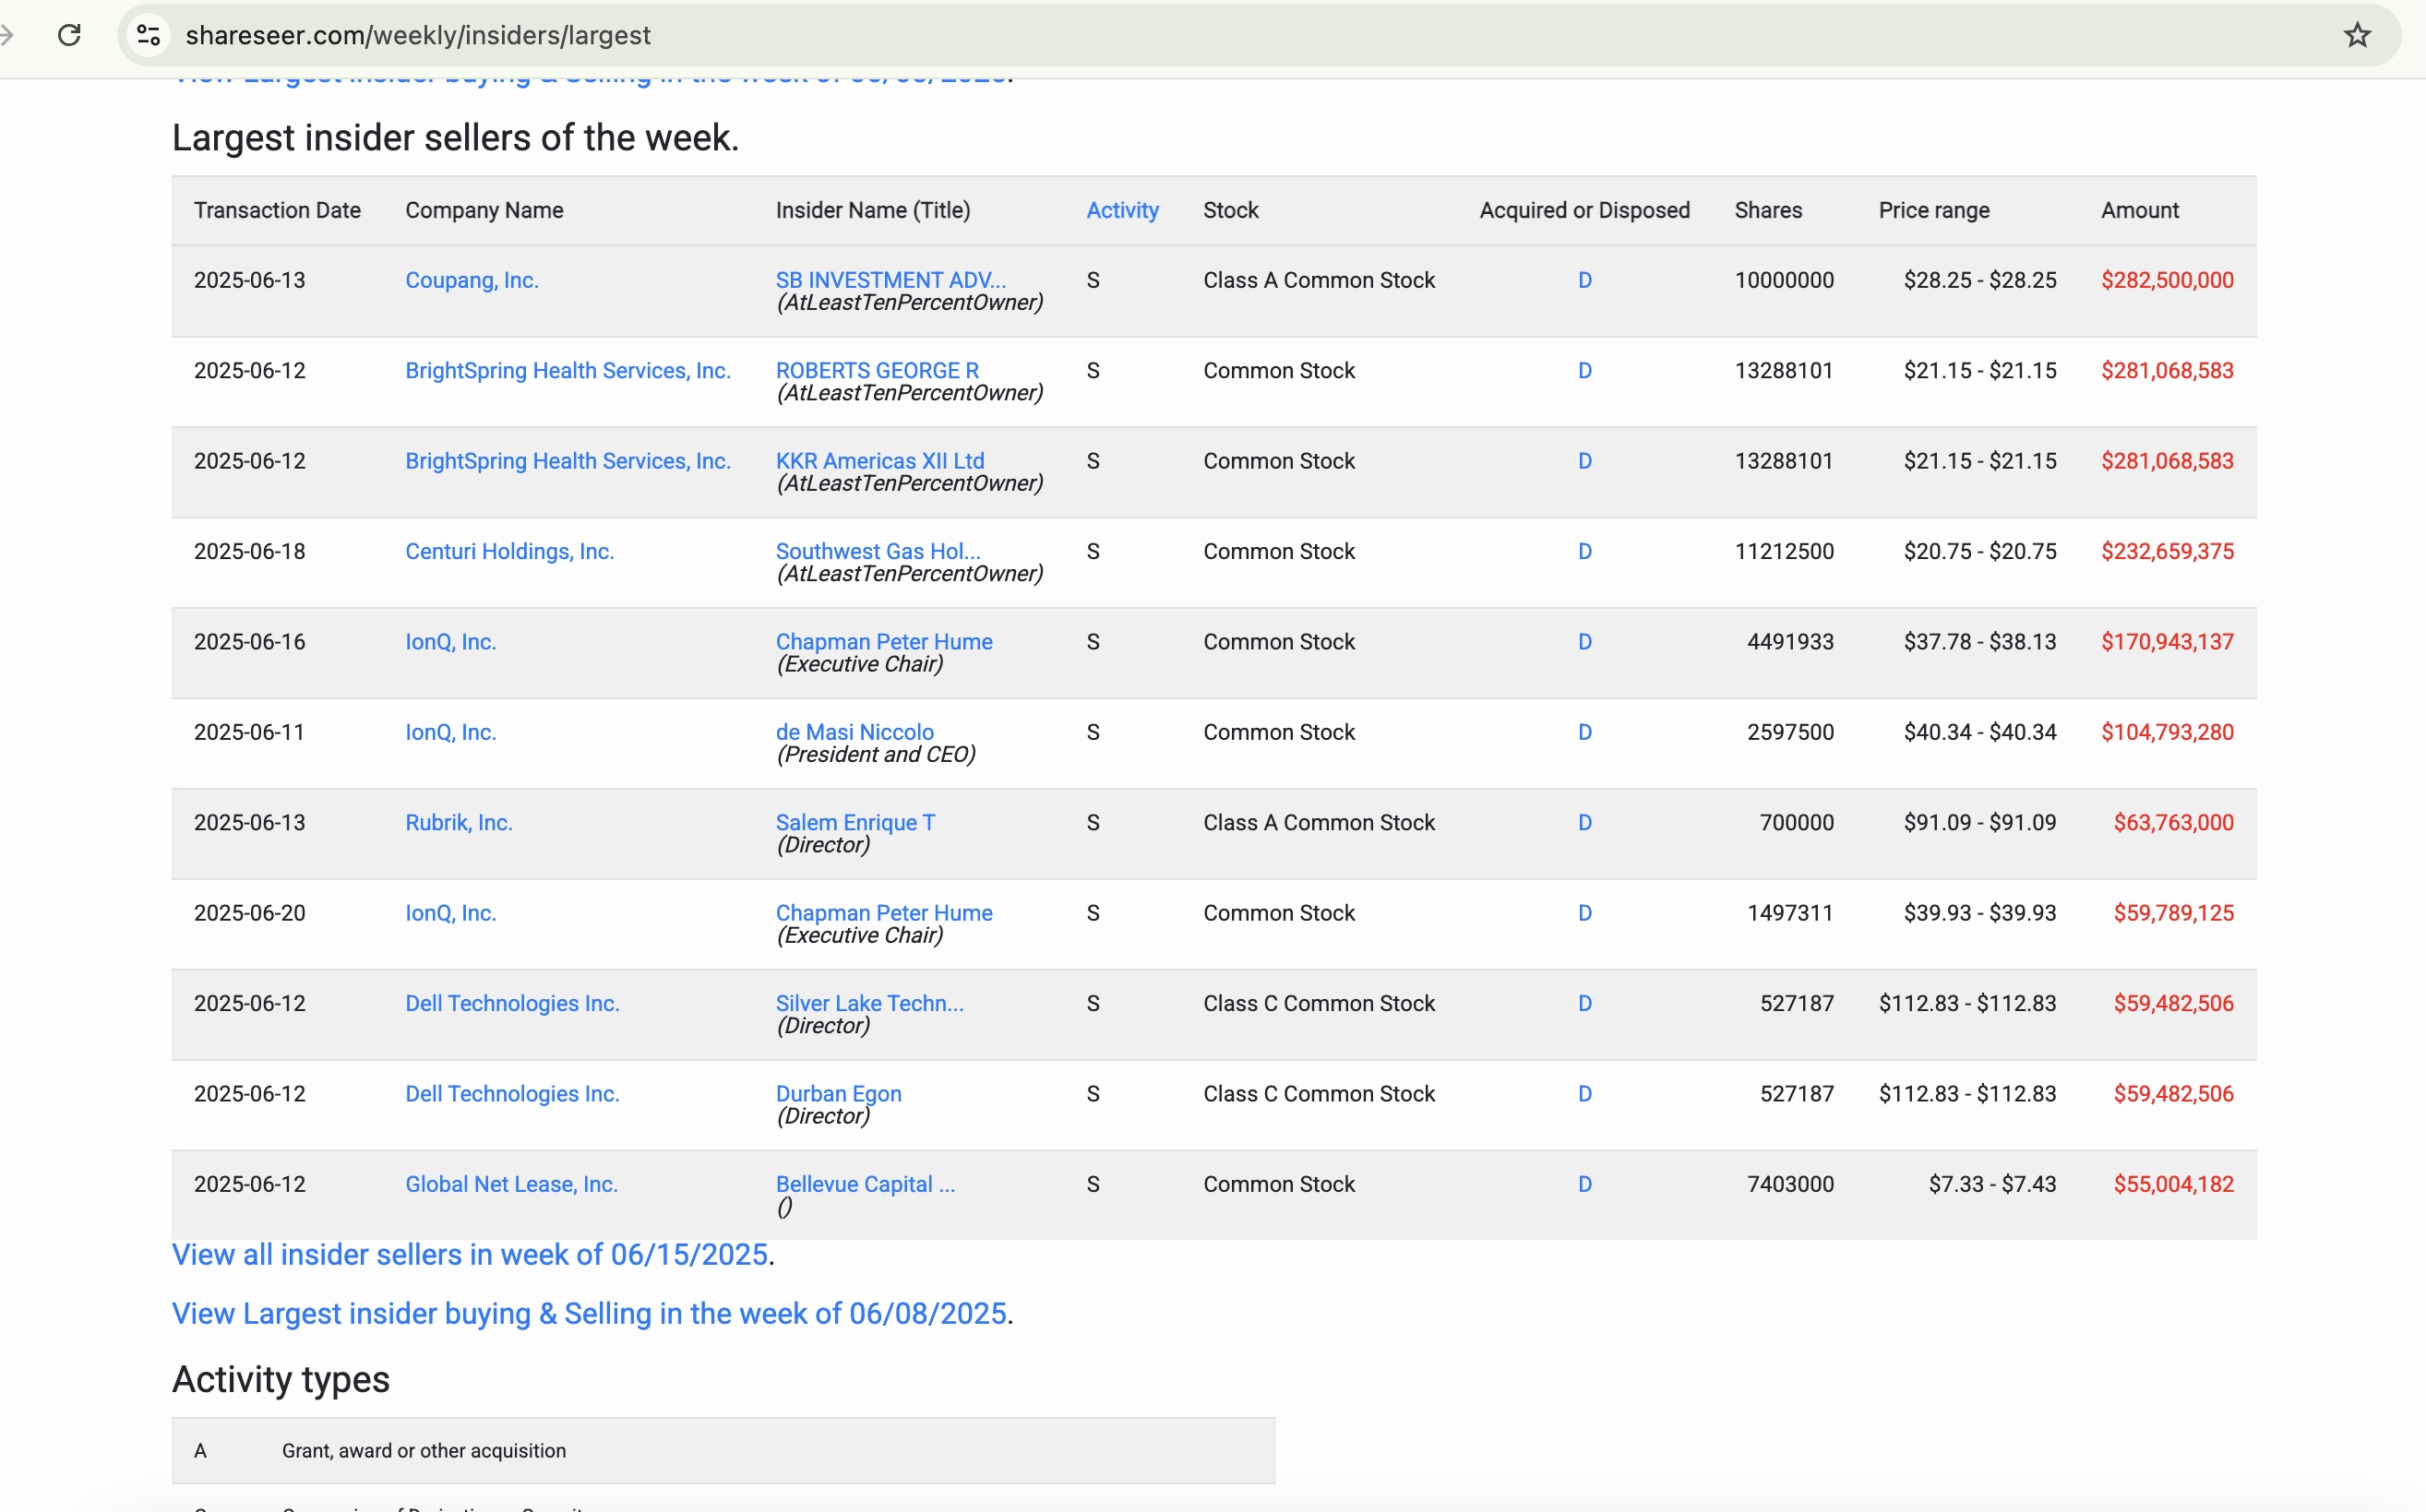This screenshot has width=2426, height=1512.
Task: Click the bookmark star icon
Action: [2357, 35]
